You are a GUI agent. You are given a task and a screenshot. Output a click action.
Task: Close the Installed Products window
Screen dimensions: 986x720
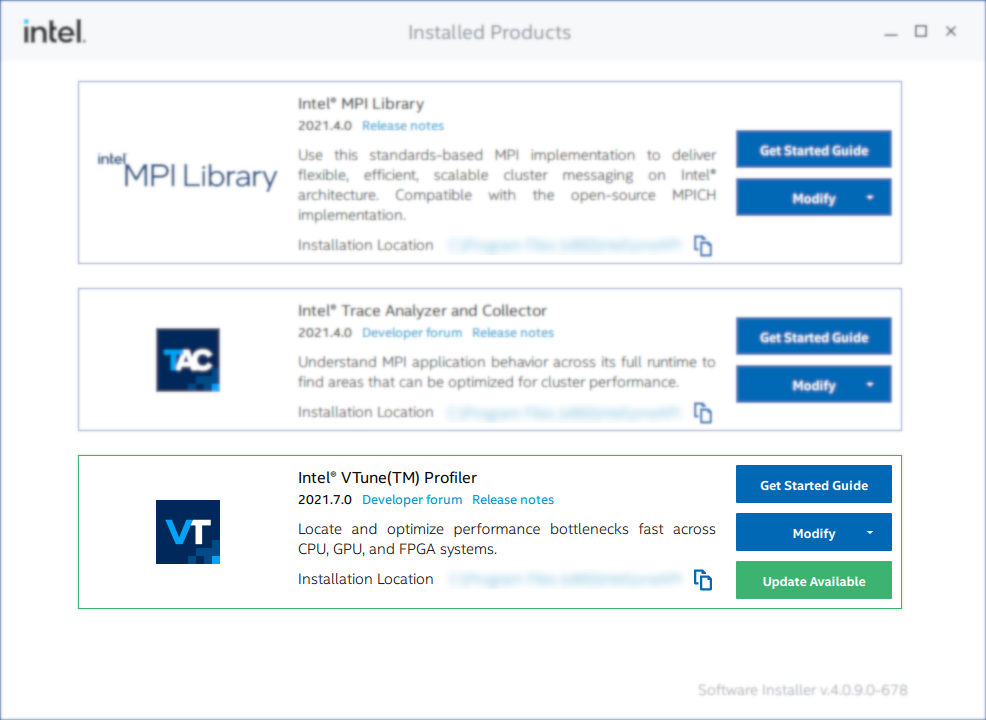(951, 31)
